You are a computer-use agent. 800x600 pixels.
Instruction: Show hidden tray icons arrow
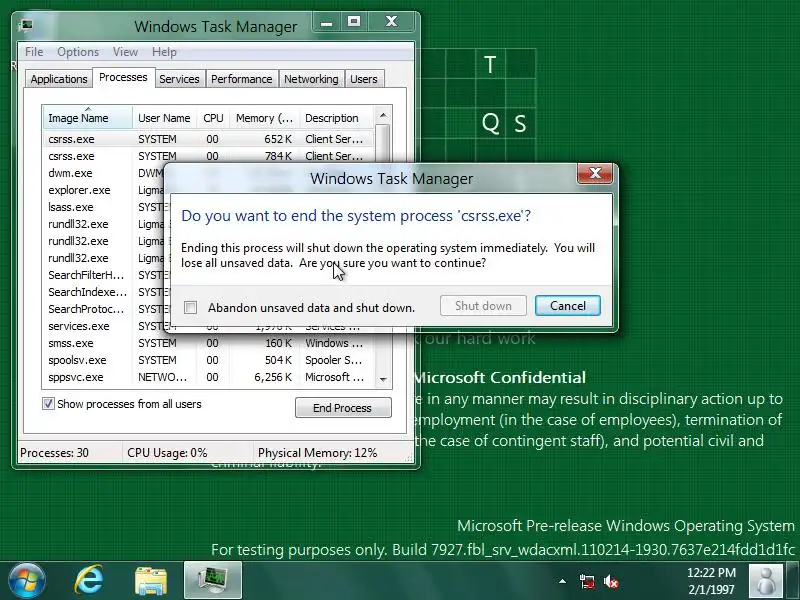562,581
